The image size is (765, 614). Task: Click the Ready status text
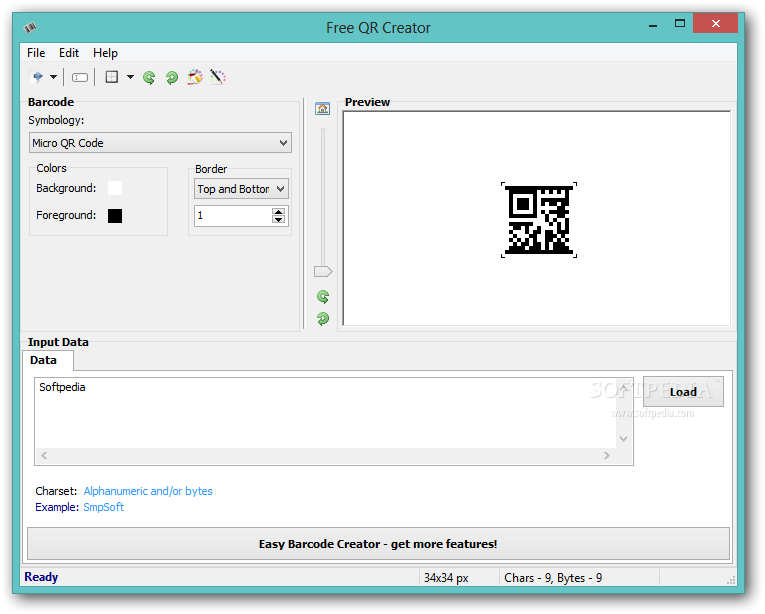coord(41,577)
